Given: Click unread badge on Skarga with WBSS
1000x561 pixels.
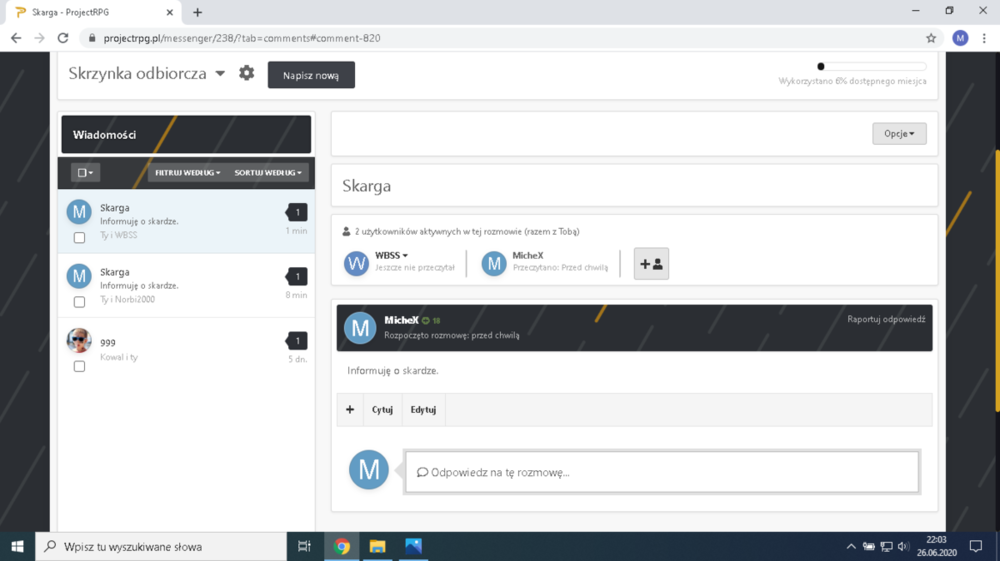Looking at the screenshot, I should pyautogui.click(x=297, y=212).
